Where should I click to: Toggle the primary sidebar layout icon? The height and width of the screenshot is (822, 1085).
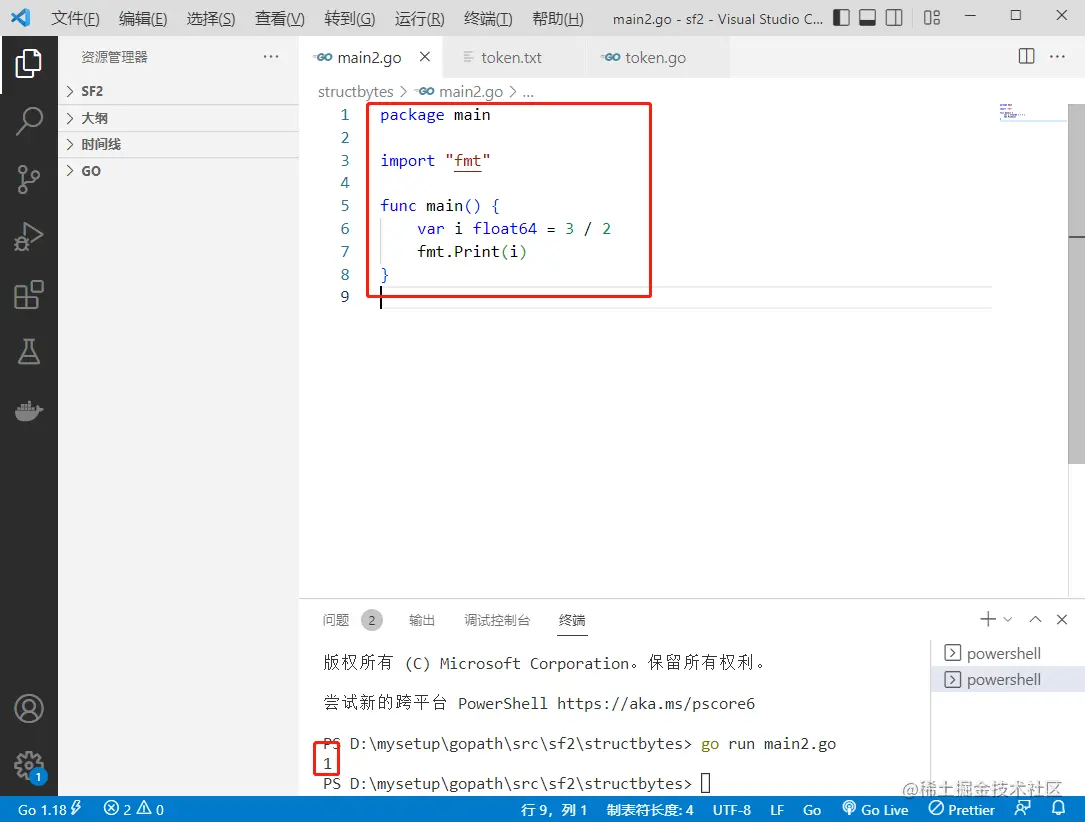841,17
